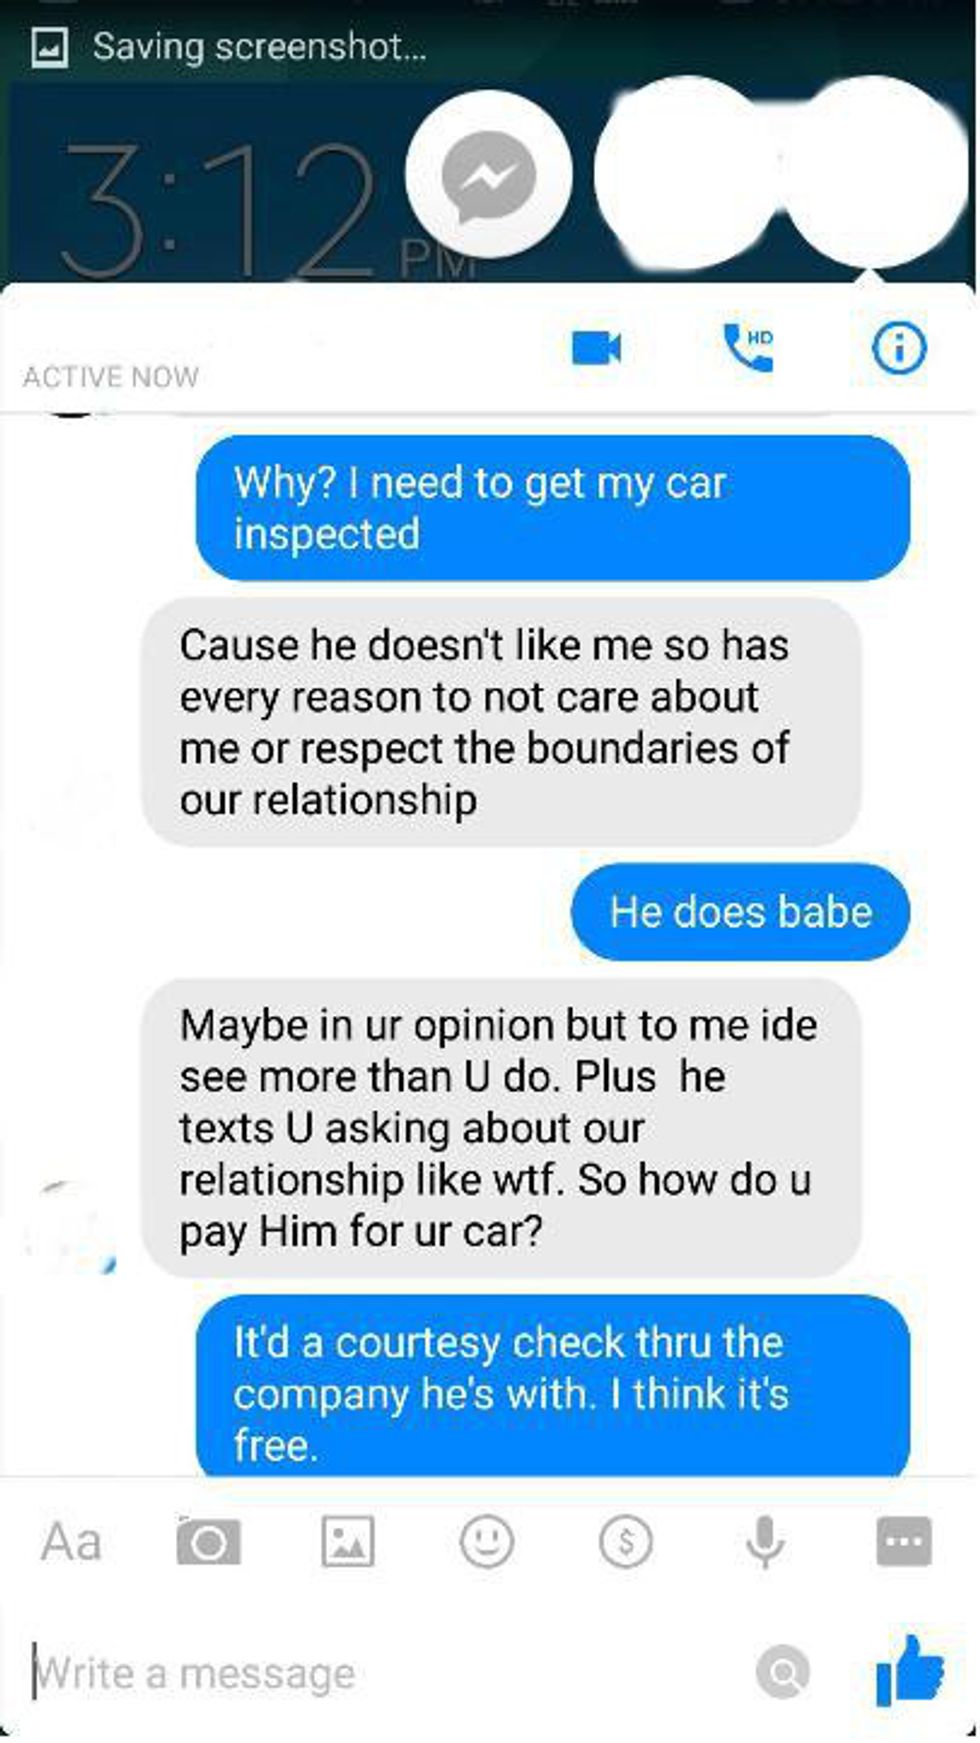This screenshot has width=980, height=1743.
Task: Open more options three-dots icon
Action: pos(904,1541)
